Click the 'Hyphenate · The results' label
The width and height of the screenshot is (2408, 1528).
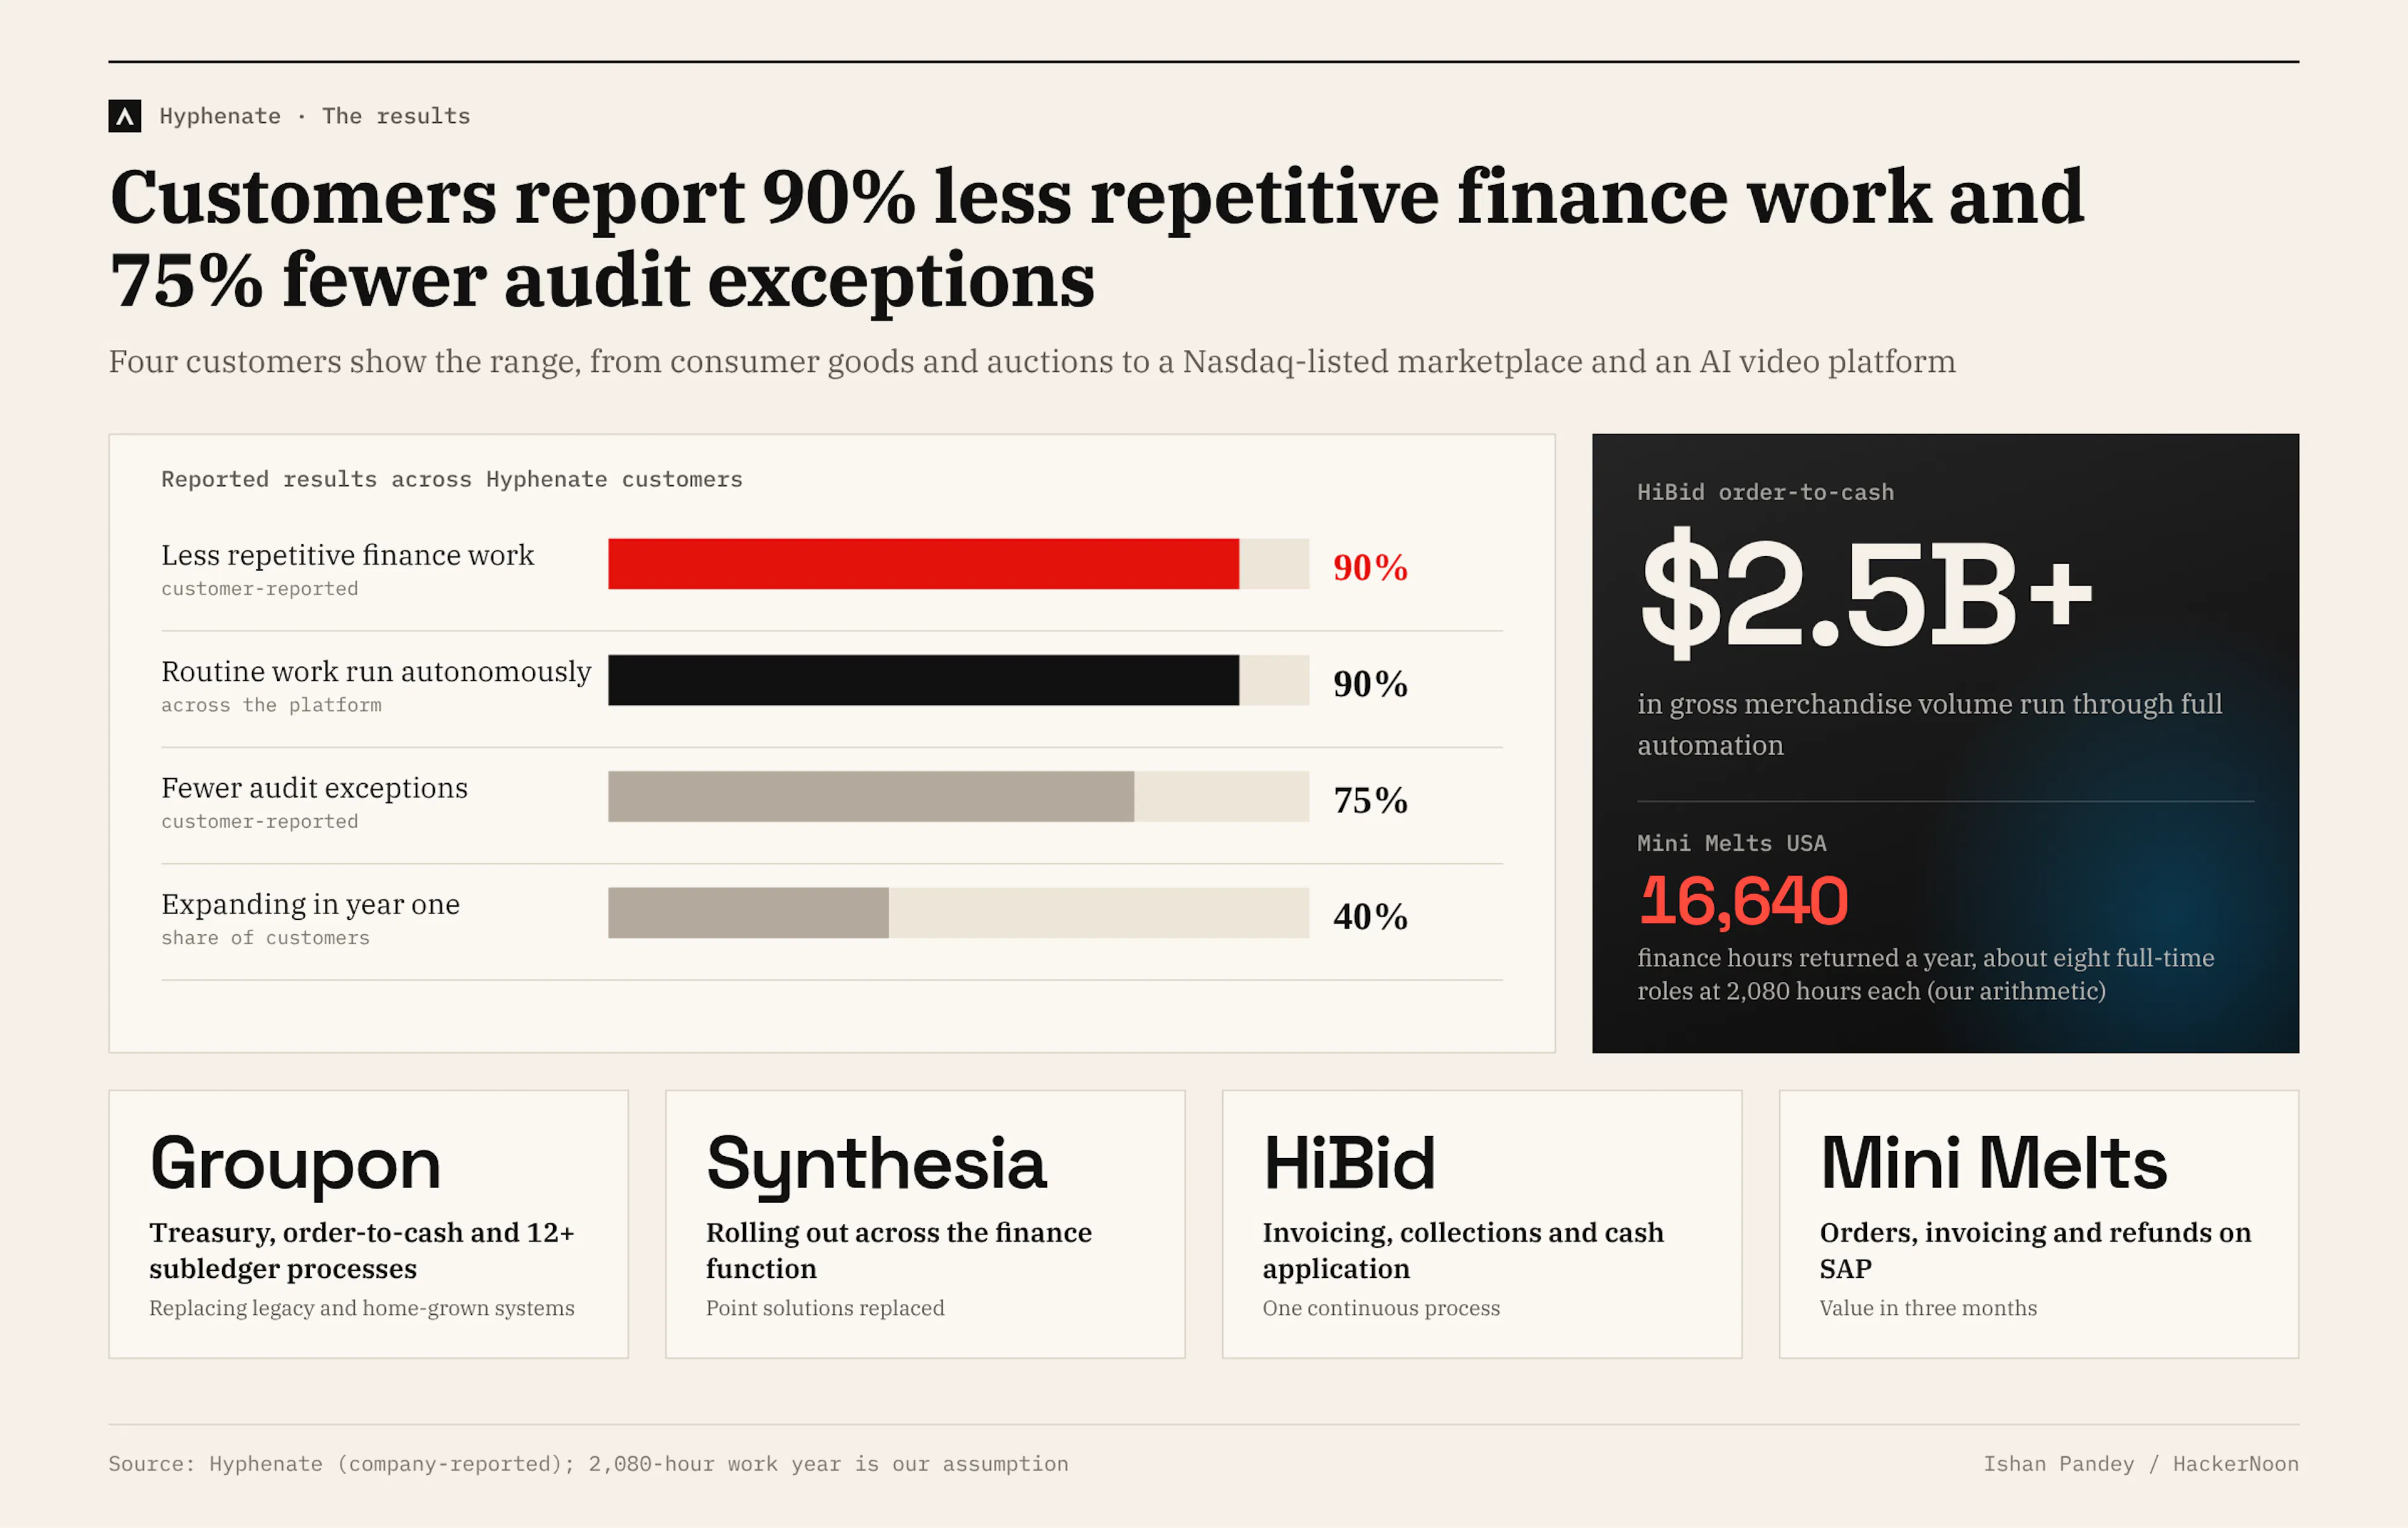315,116
